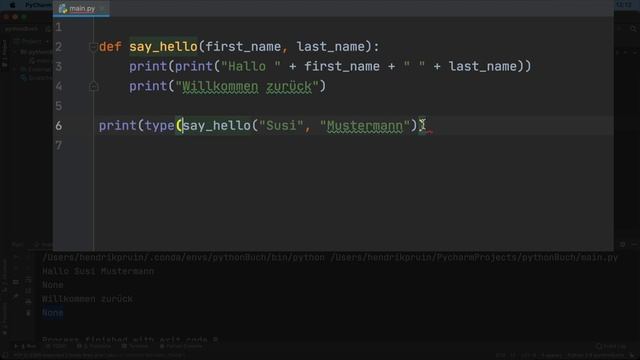Click "Hallo Susi Mustermann" console output
640x360 pixels.
98,271
